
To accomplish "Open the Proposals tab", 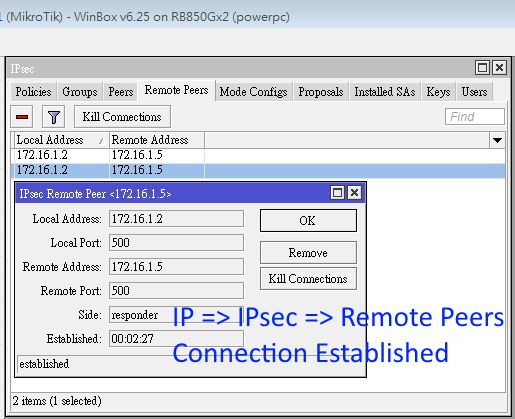I will (321, 92).
